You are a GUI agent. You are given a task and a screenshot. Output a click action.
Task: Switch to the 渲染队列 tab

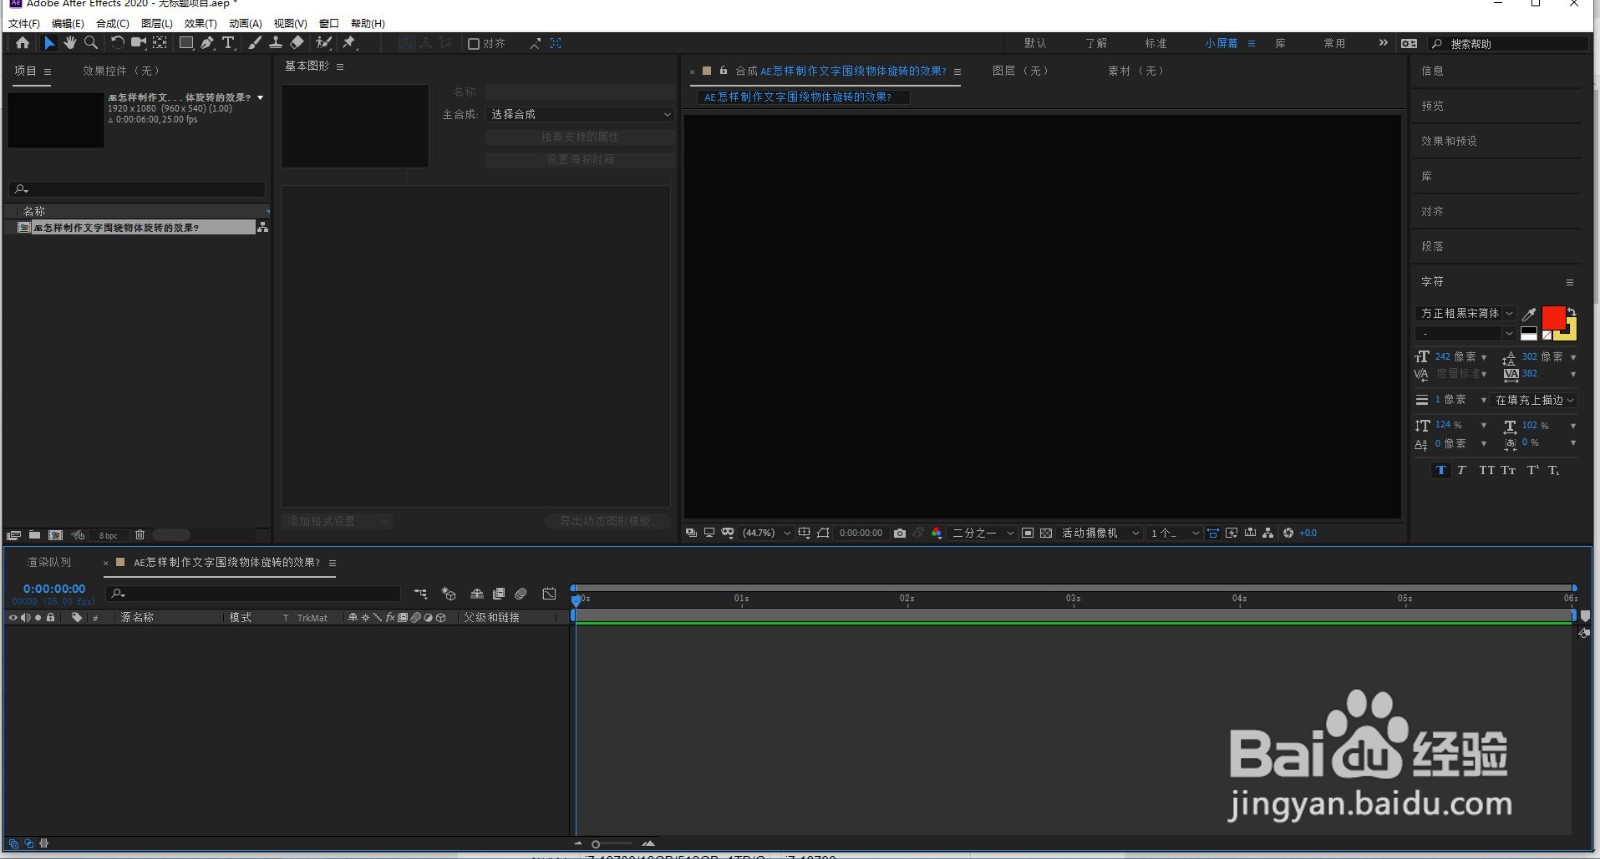(x=49, y=562)
